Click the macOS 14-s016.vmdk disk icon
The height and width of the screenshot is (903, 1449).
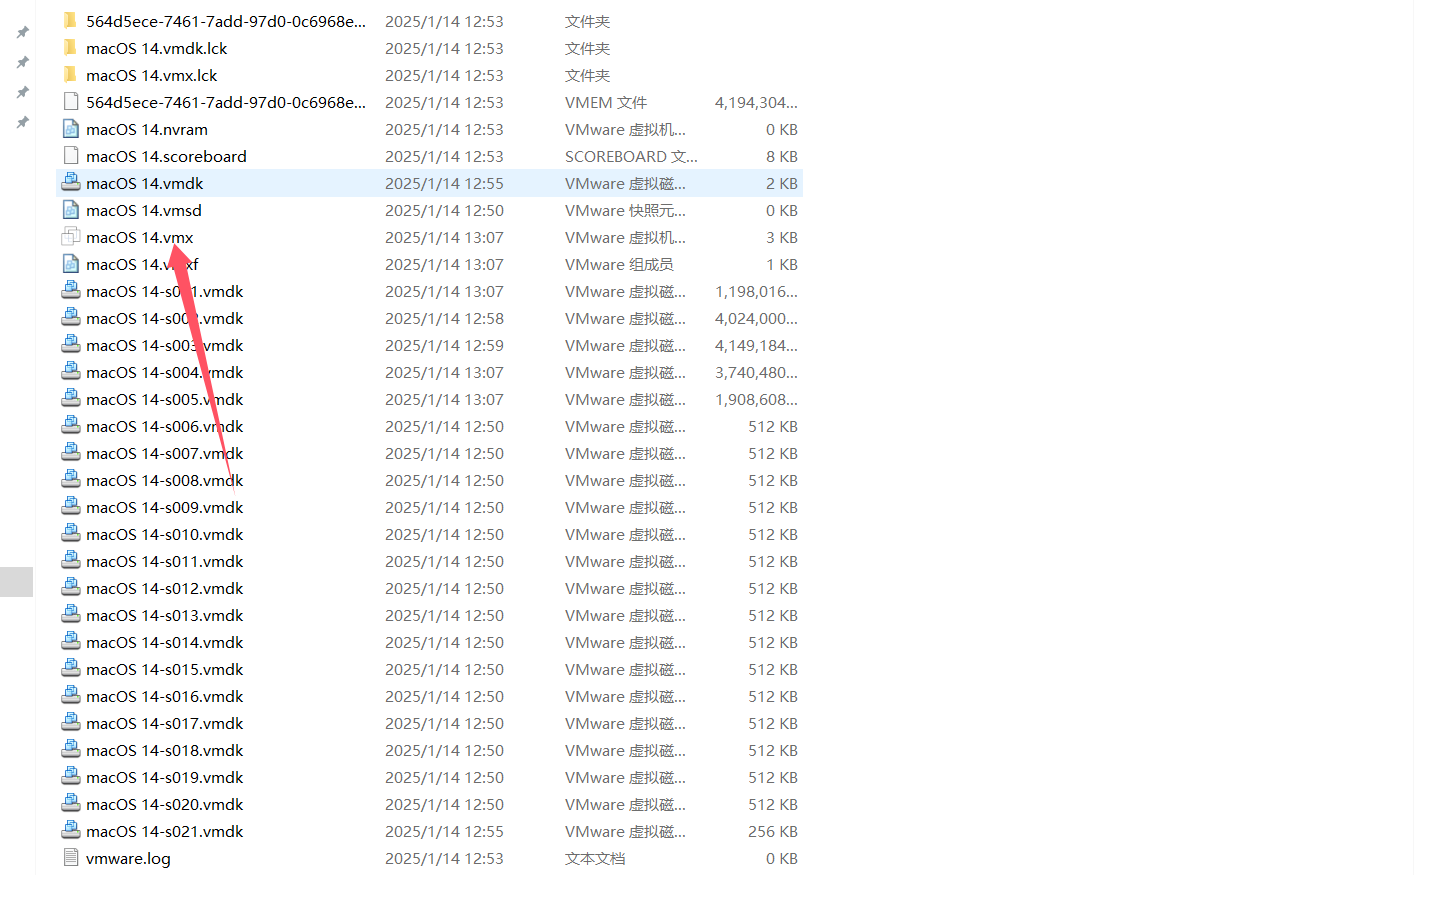point(70,695)
